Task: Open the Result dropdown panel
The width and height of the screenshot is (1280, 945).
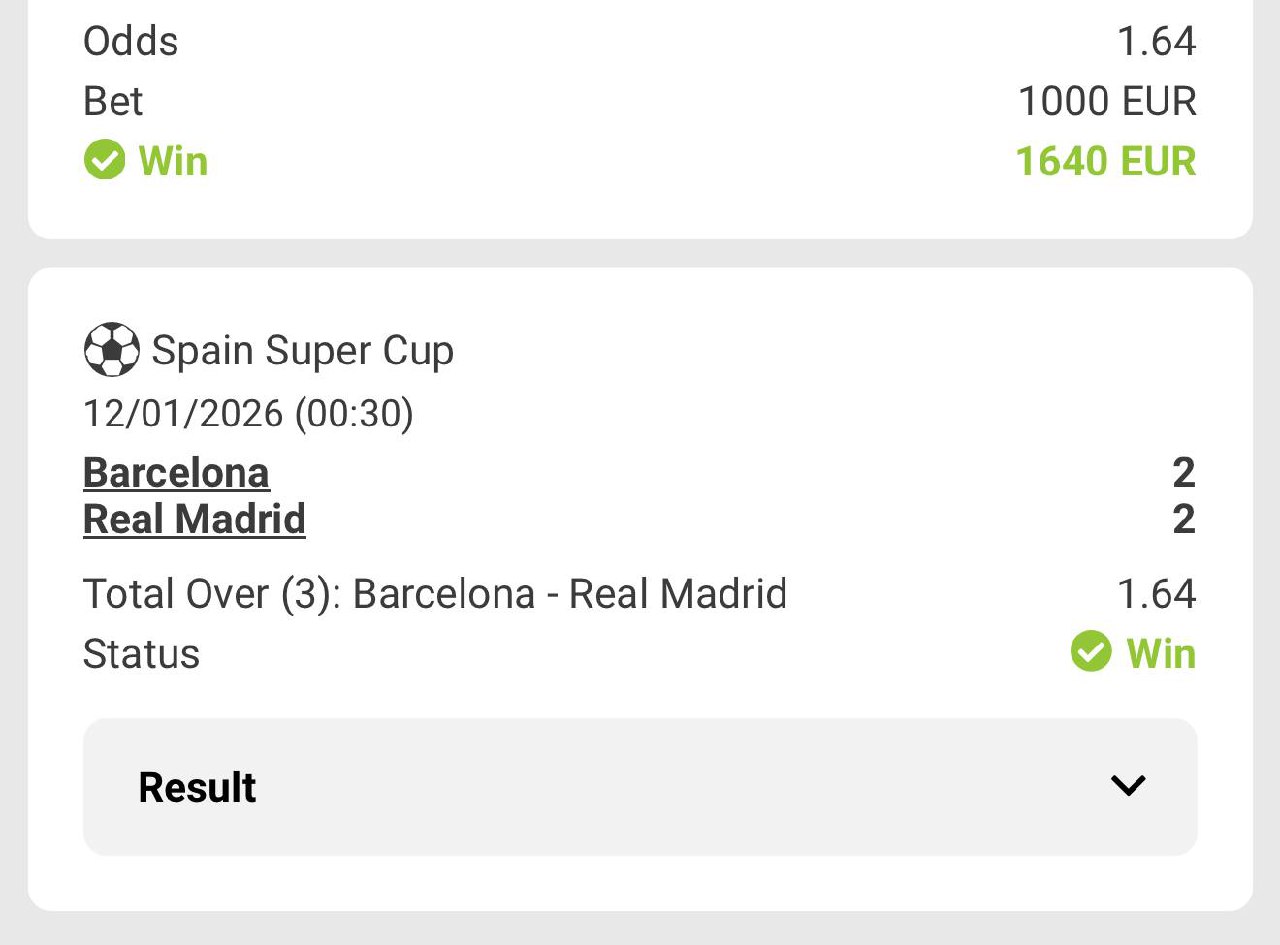Action: 640,786
